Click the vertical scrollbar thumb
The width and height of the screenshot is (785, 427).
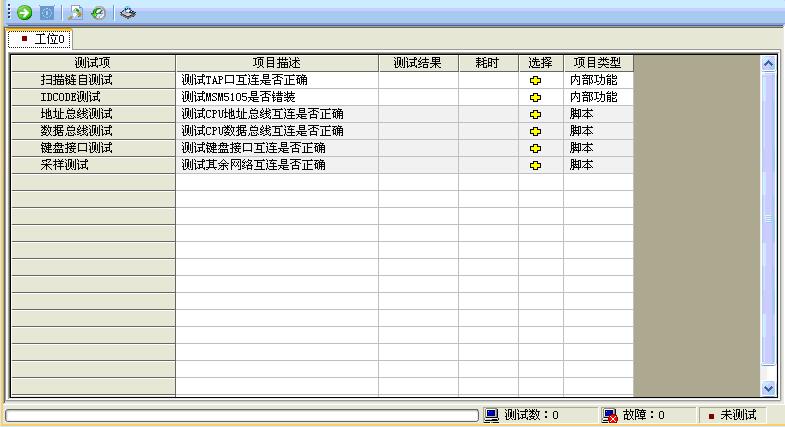[768, 219]
